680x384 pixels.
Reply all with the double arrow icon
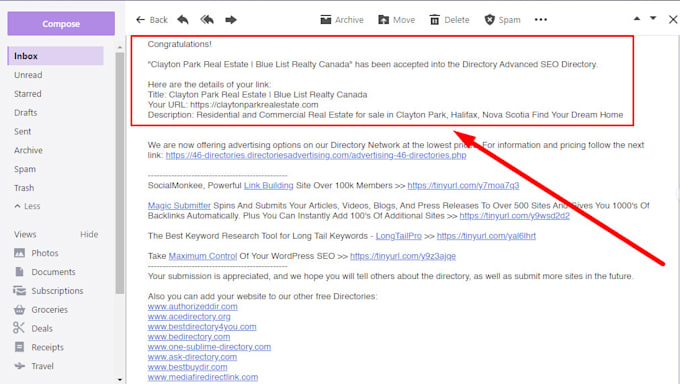click(207, 20)
